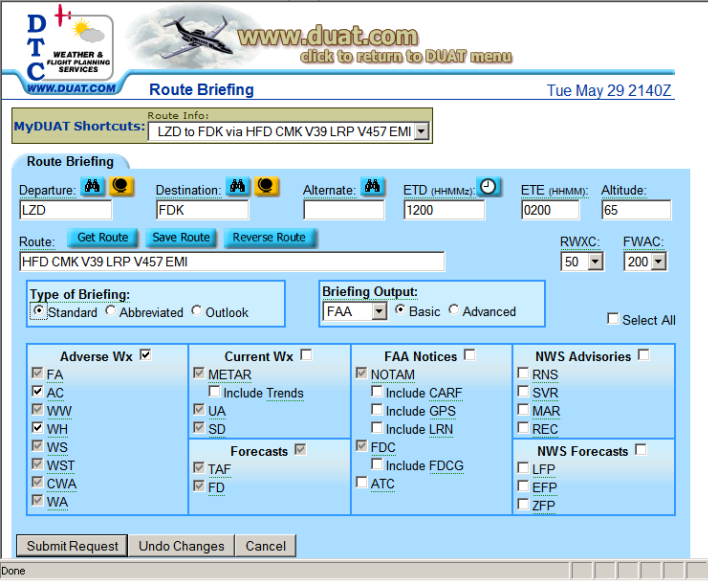
Task: Toggle the Forecasts group checkbox
Action: [300, 450]
